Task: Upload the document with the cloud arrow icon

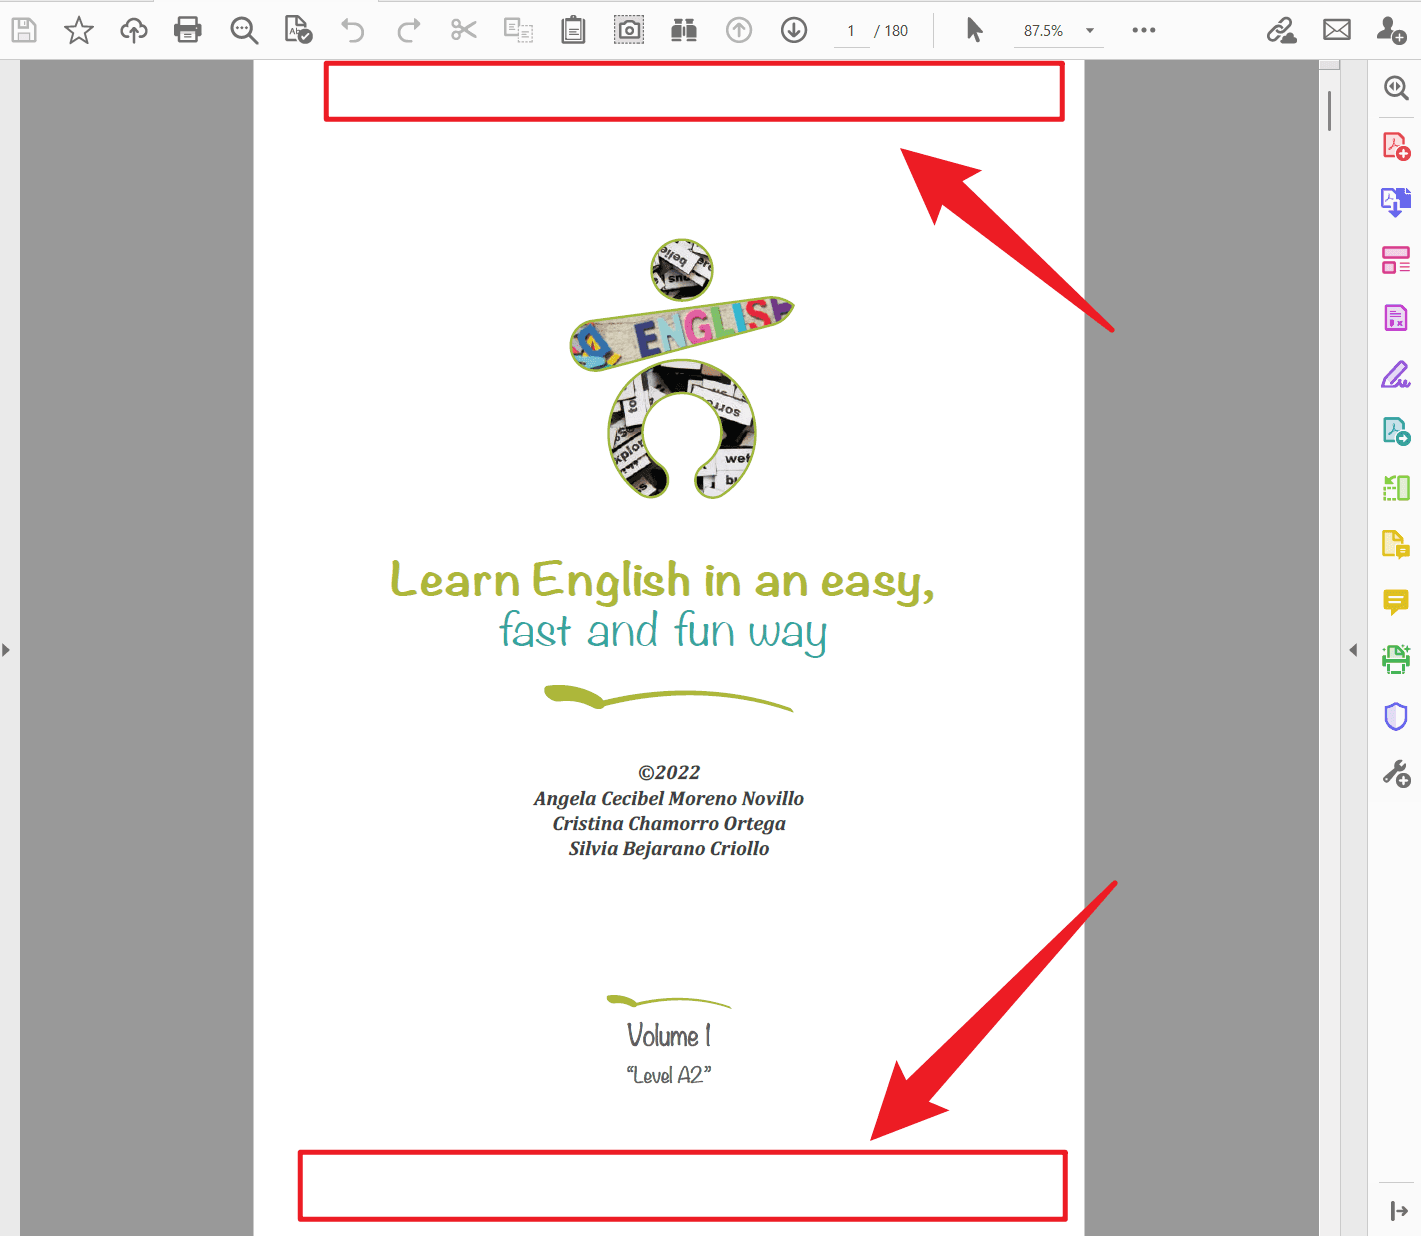Action: [x=134, y=30]
